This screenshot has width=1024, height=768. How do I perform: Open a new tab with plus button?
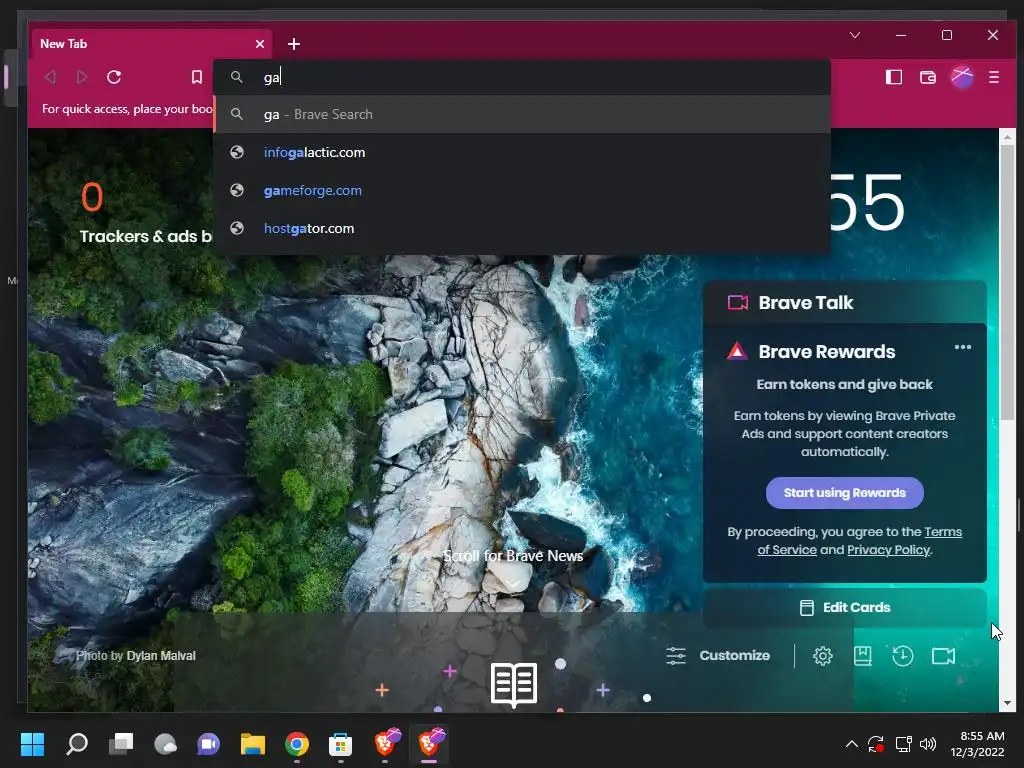tap(294, 44)
